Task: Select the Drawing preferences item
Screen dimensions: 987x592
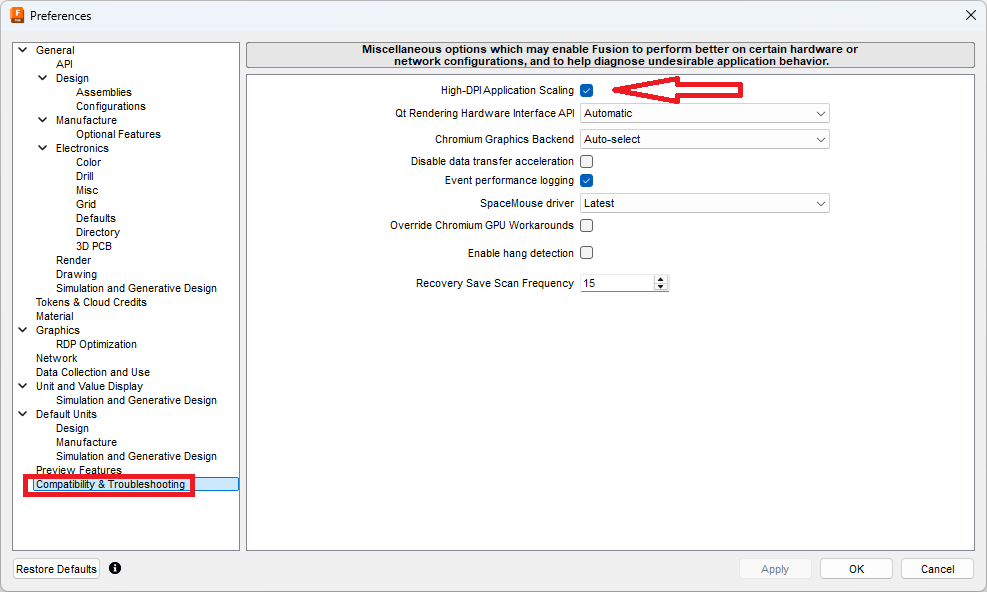Action: pyautogui.click(x=76, y=275)
